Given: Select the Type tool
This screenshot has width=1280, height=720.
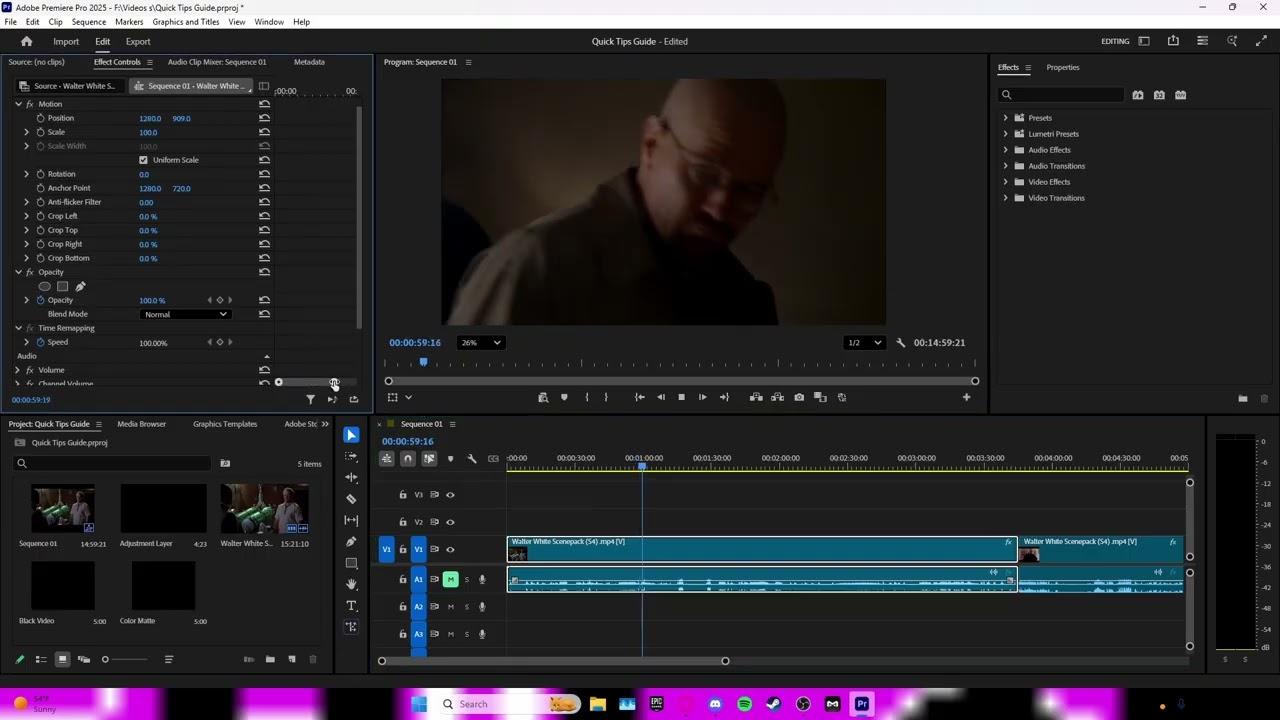Looking at the screenshot, I should pyautogui.click(x=351, y=606).
